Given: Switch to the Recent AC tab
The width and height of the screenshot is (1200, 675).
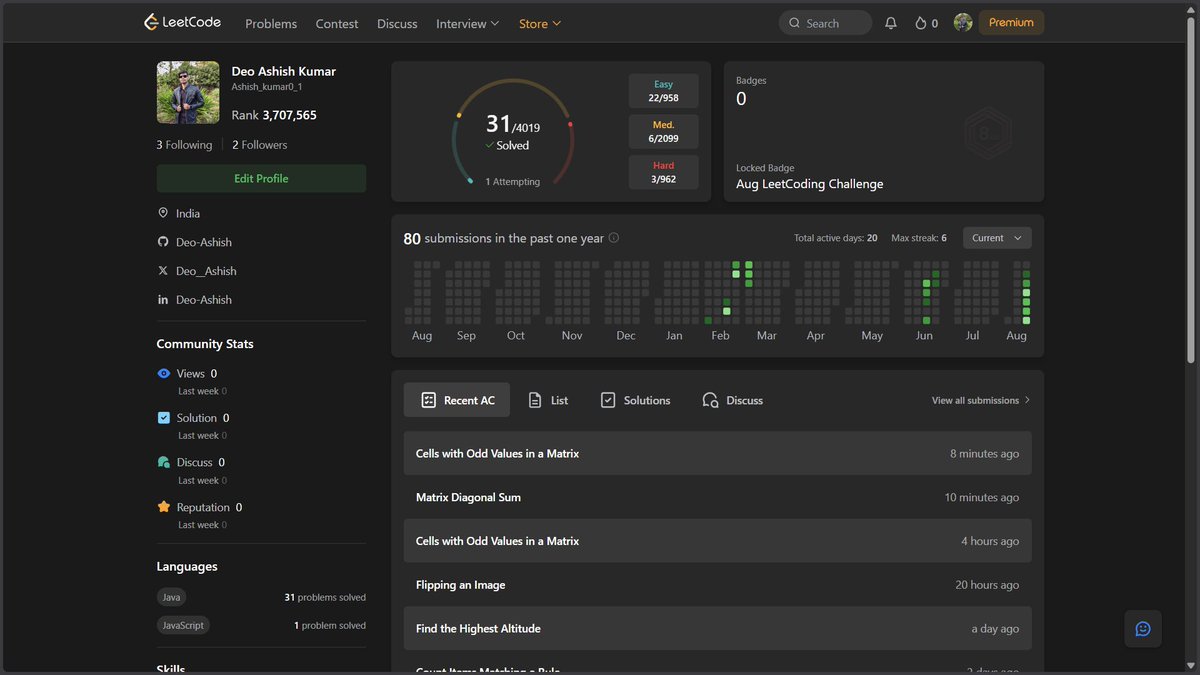Looking at the screenshot, I should coord(457,400).
